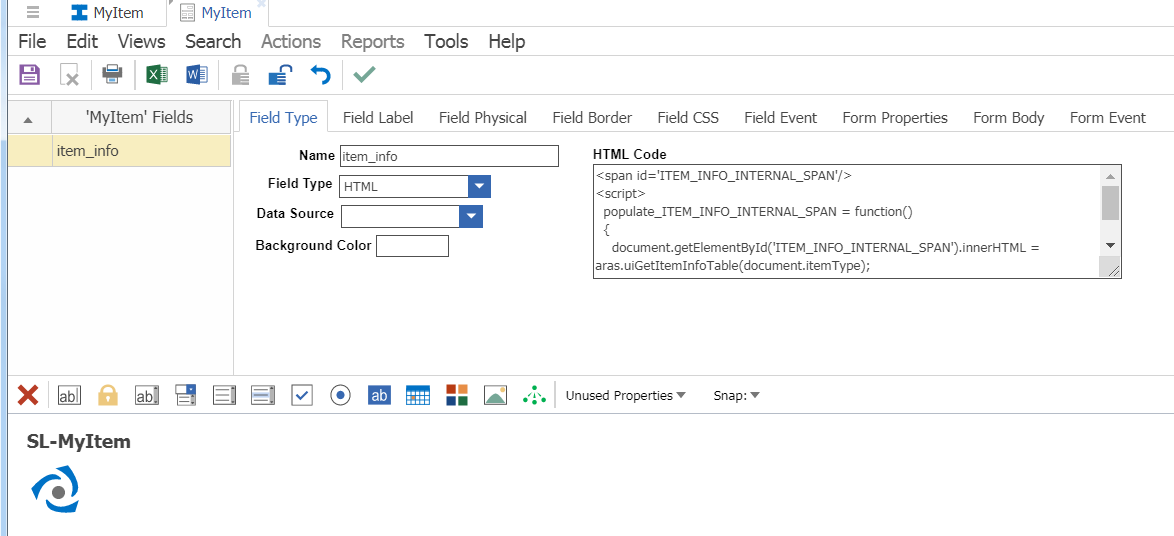Expand the Unused Properties dropdown

point(625,395)
